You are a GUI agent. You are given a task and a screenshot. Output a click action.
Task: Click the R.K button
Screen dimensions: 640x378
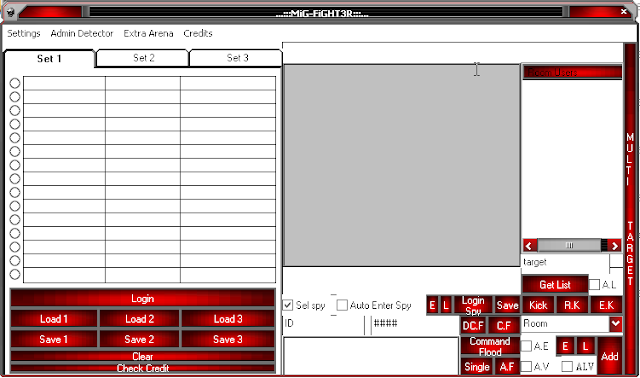coord(572,305)
